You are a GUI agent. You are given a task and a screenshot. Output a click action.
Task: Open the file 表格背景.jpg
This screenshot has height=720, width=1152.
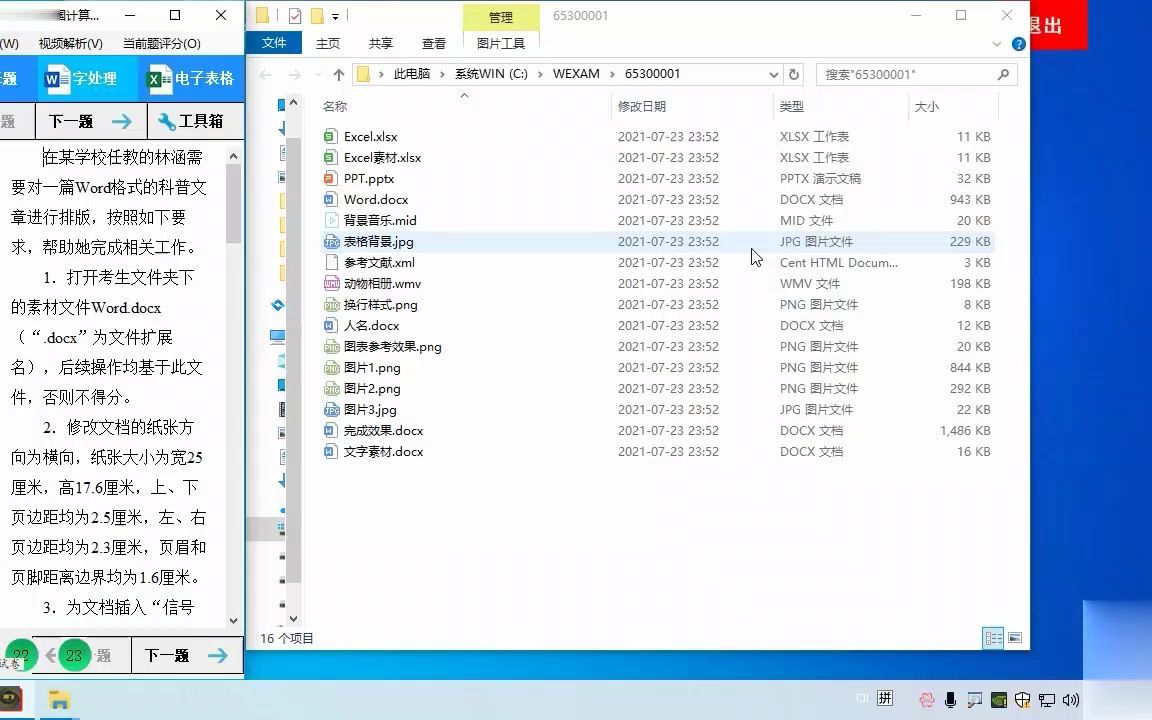(x=375, y=241)
